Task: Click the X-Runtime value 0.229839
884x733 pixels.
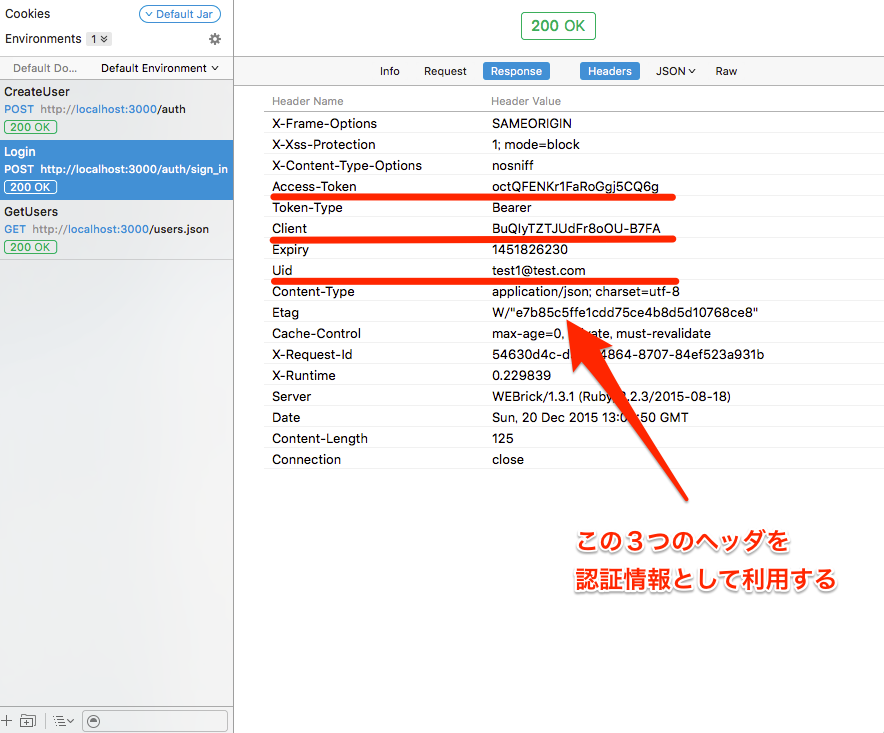Action: (x=521, y=376)
